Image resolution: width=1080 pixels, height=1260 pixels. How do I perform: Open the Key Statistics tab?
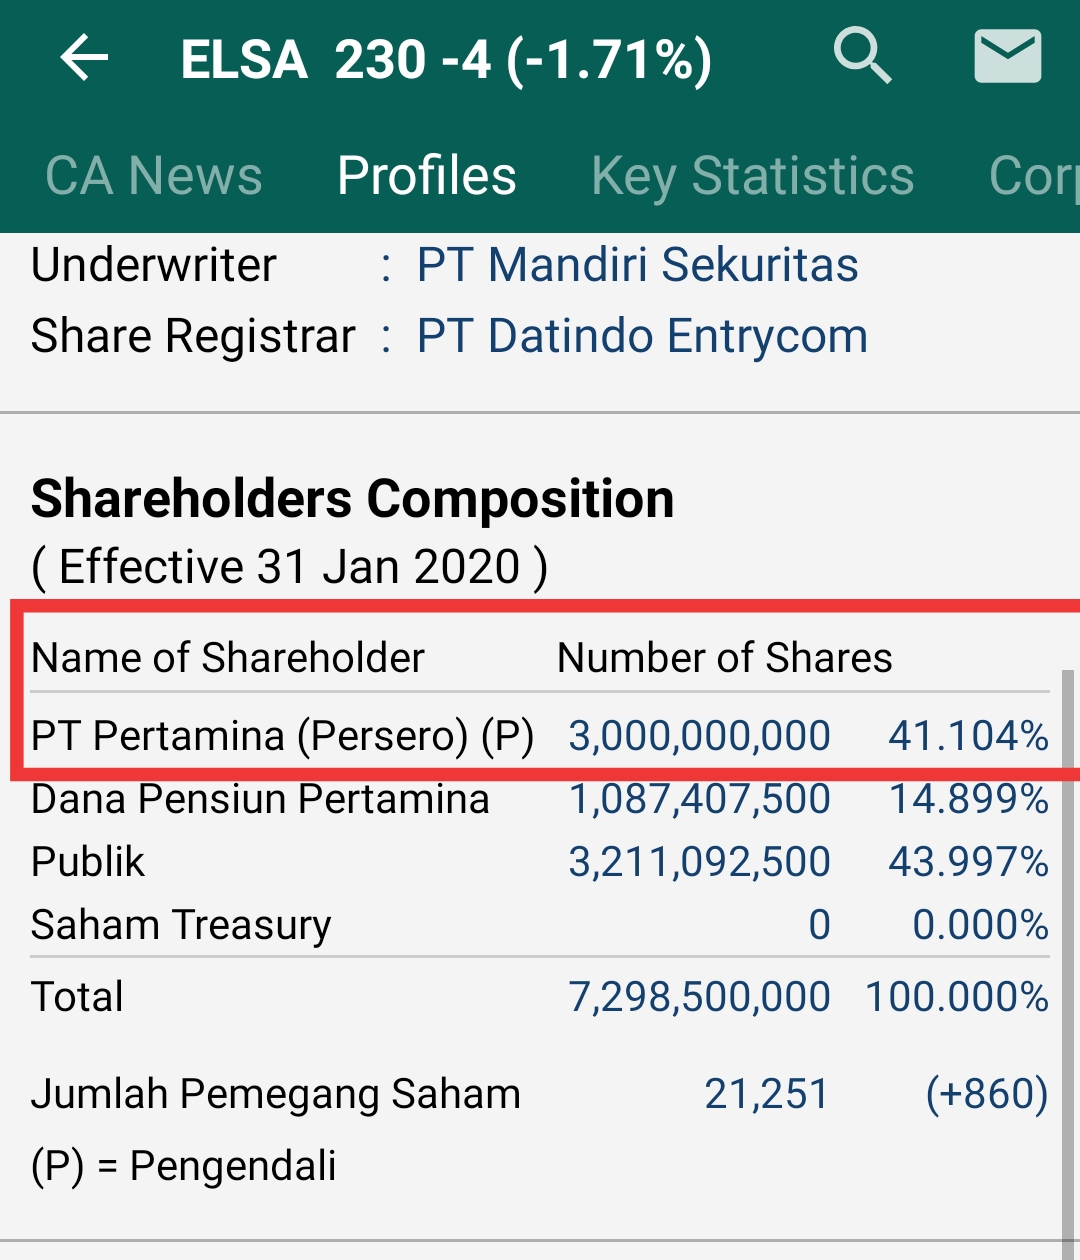click(x=752, y=176)
